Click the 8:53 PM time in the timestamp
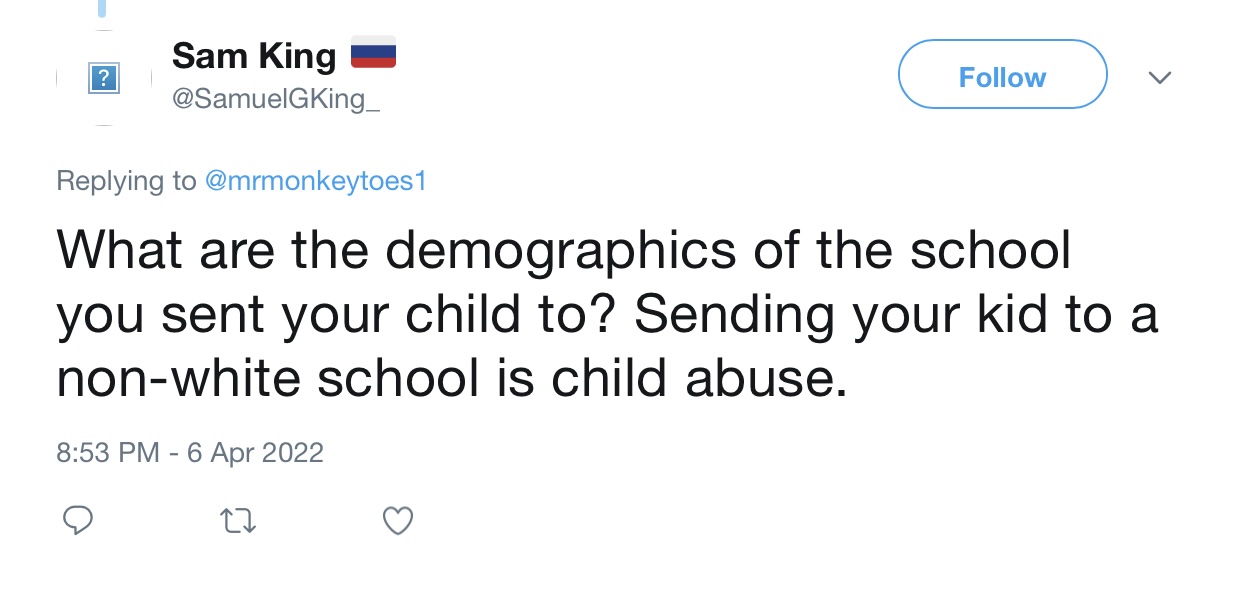This screenshot has width=1256, height=590. (108, 453)
